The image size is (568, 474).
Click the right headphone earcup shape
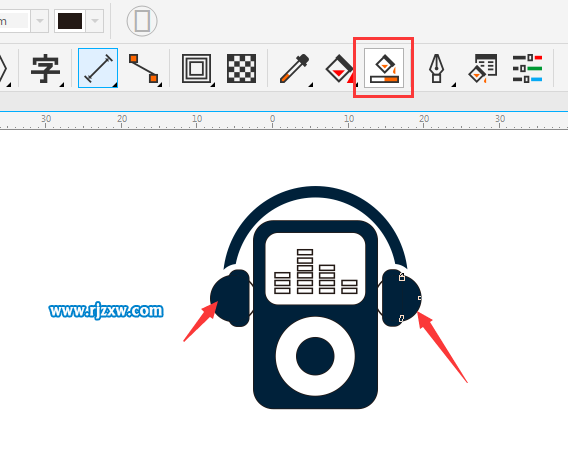[x=401, y=298]
